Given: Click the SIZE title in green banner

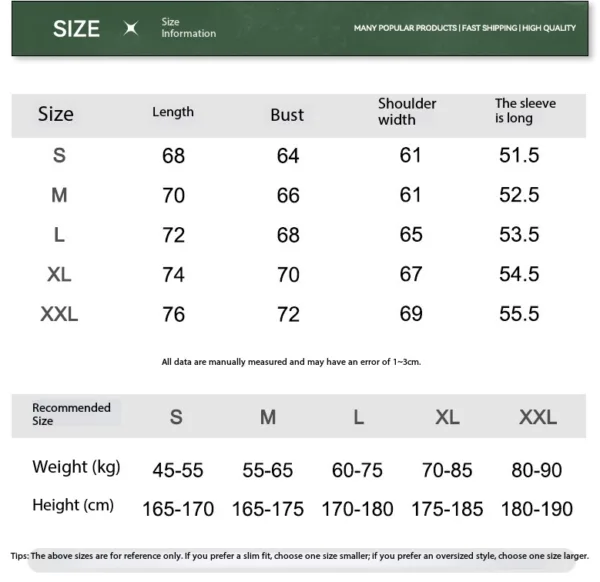Looking at the screenshot, I should click(x=77, y=29).
